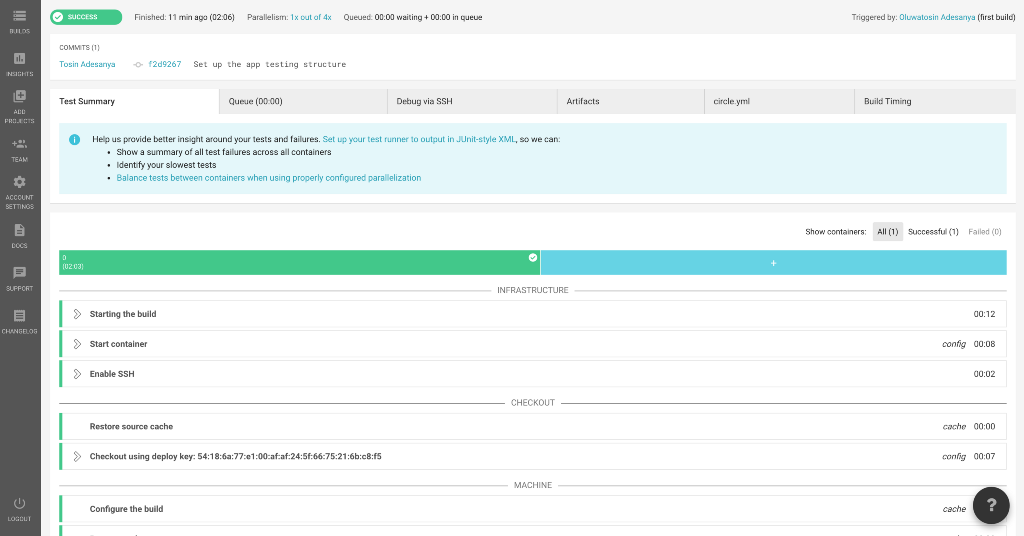Click the Logout power icon
This screenshot has height=536, width=1024.
[x=19, y=504]
